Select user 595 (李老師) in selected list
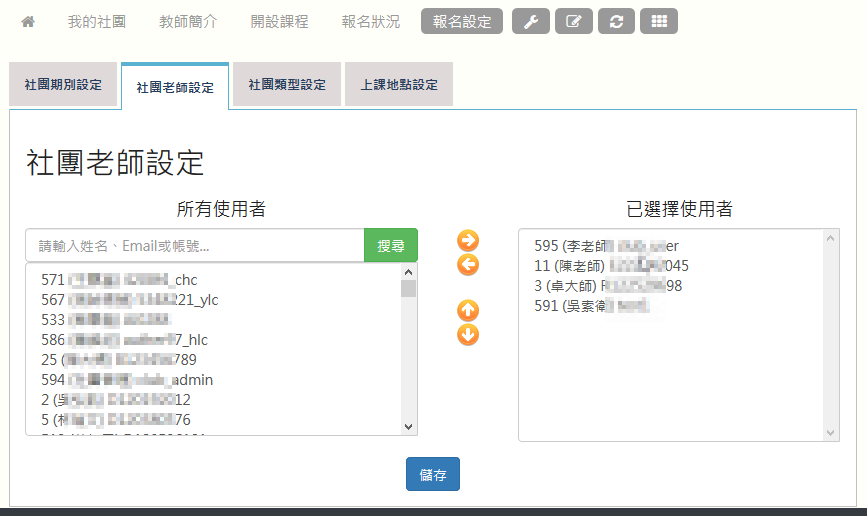This screenshot has width=867, height=516. (607, 246)
